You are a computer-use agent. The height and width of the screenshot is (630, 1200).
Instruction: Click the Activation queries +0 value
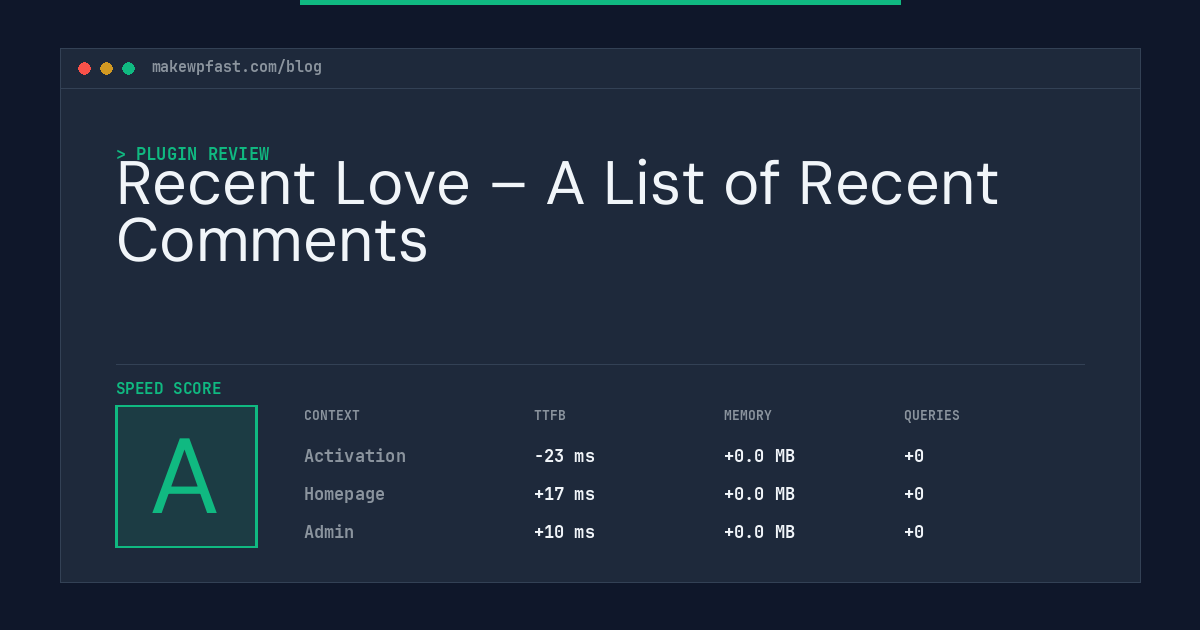point(914,456)
